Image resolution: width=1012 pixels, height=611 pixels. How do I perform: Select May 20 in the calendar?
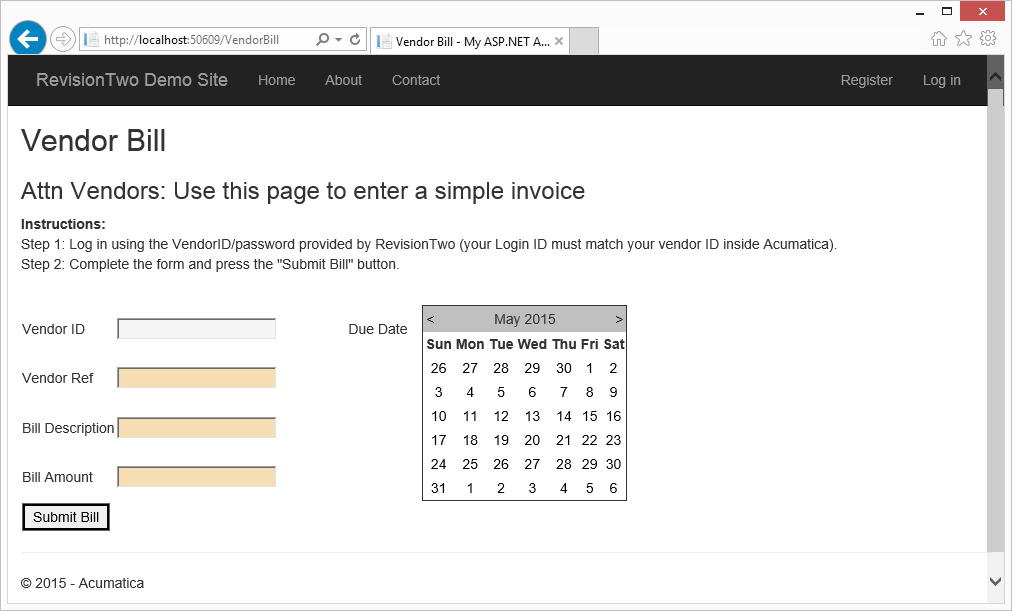532,440
